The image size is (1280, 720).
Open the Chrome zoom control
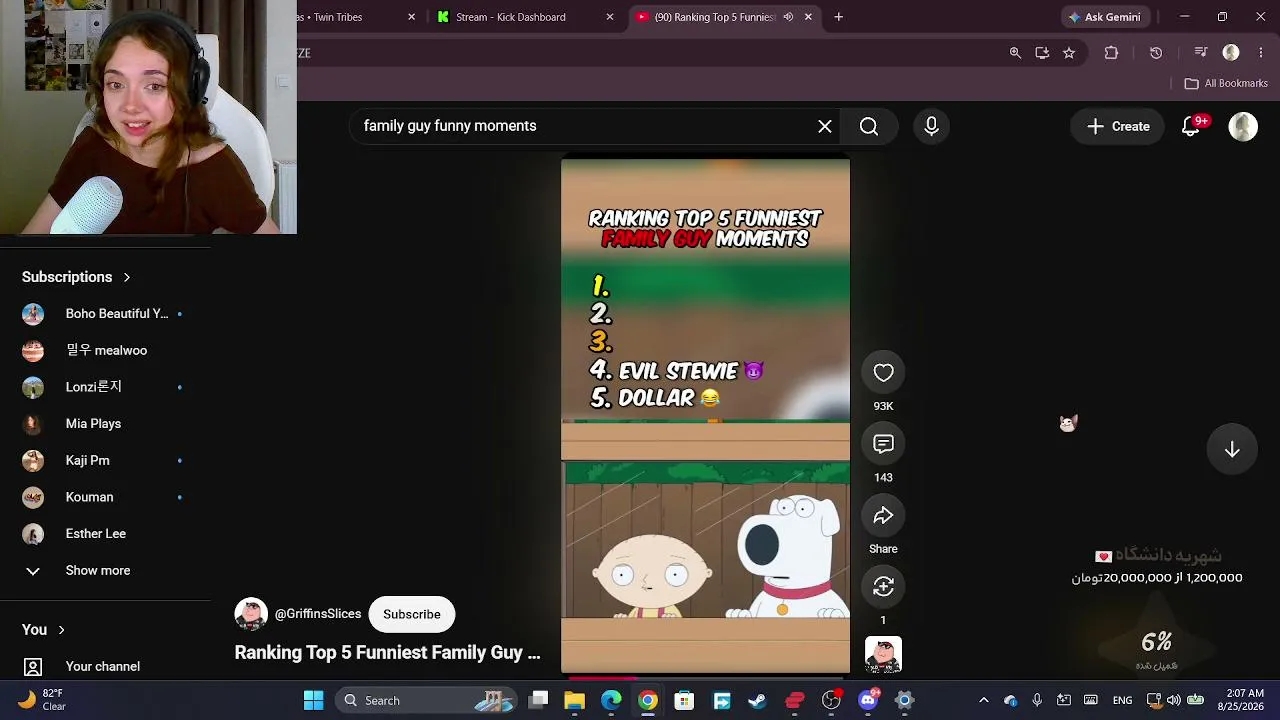(x=1015, y=53)
